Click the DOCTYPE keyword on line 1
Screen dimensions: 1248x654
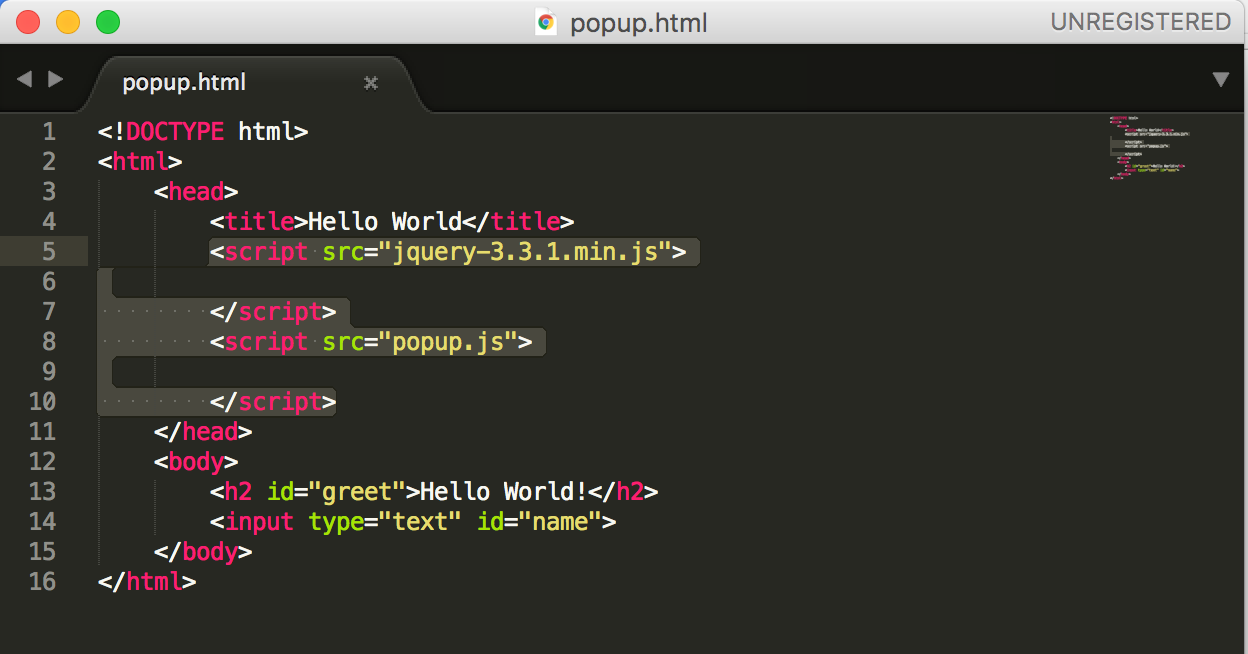click(x=175, y=132)
